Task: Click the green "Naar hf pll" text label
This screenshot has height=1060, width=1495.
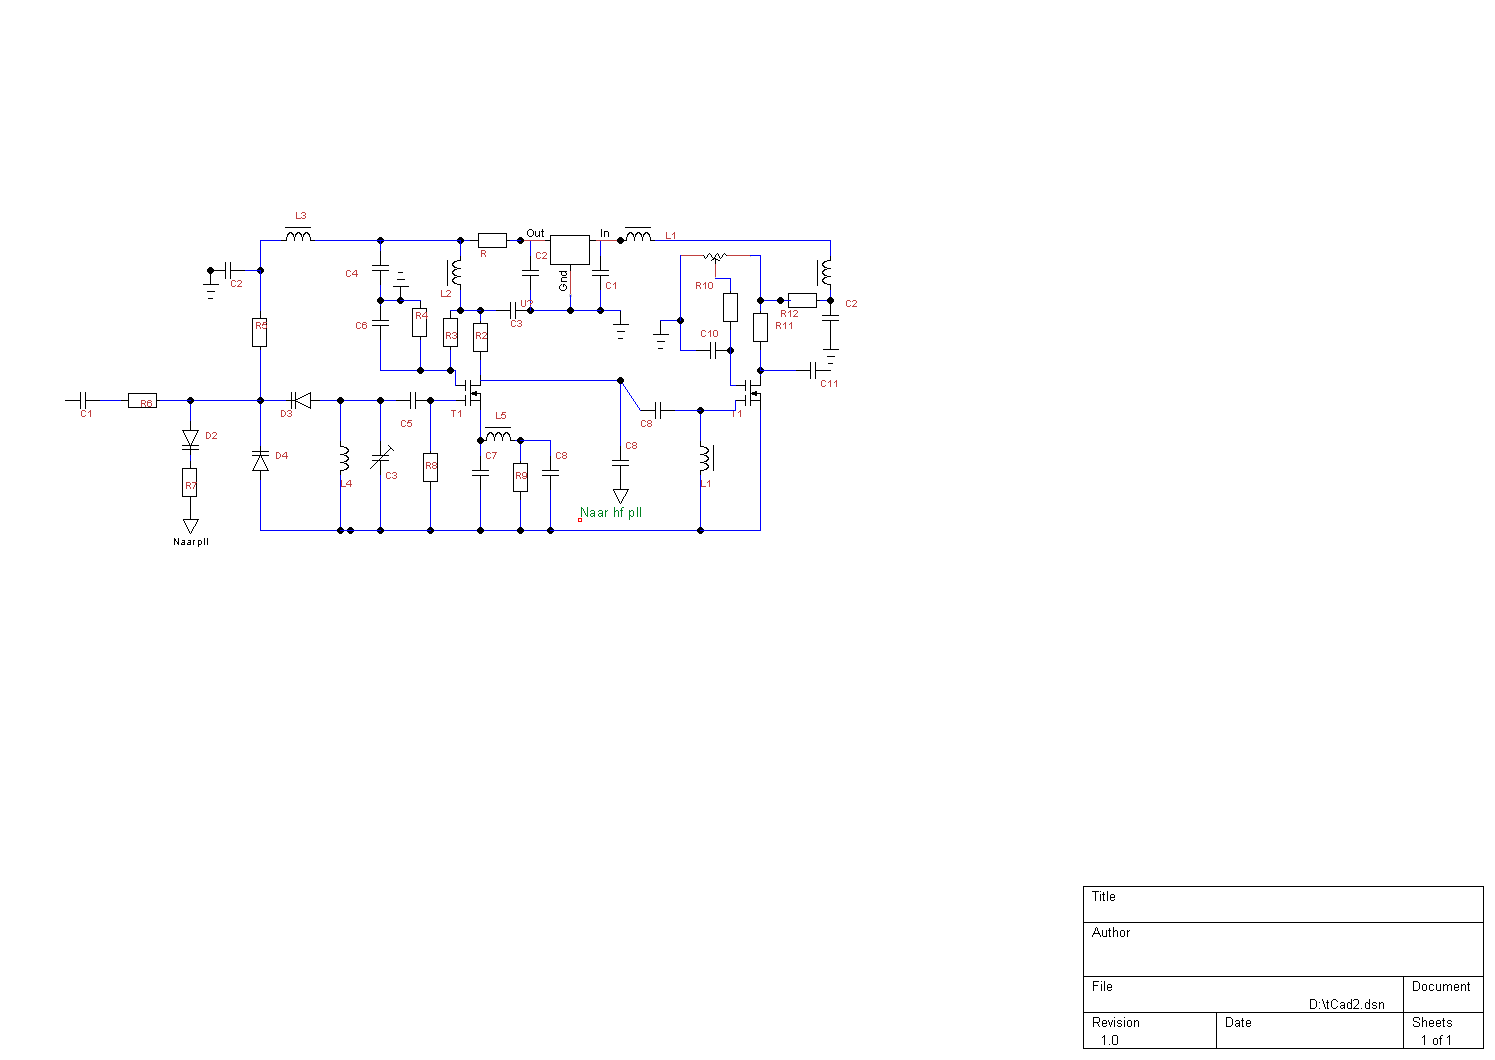Action: click(x=611, y=513)
